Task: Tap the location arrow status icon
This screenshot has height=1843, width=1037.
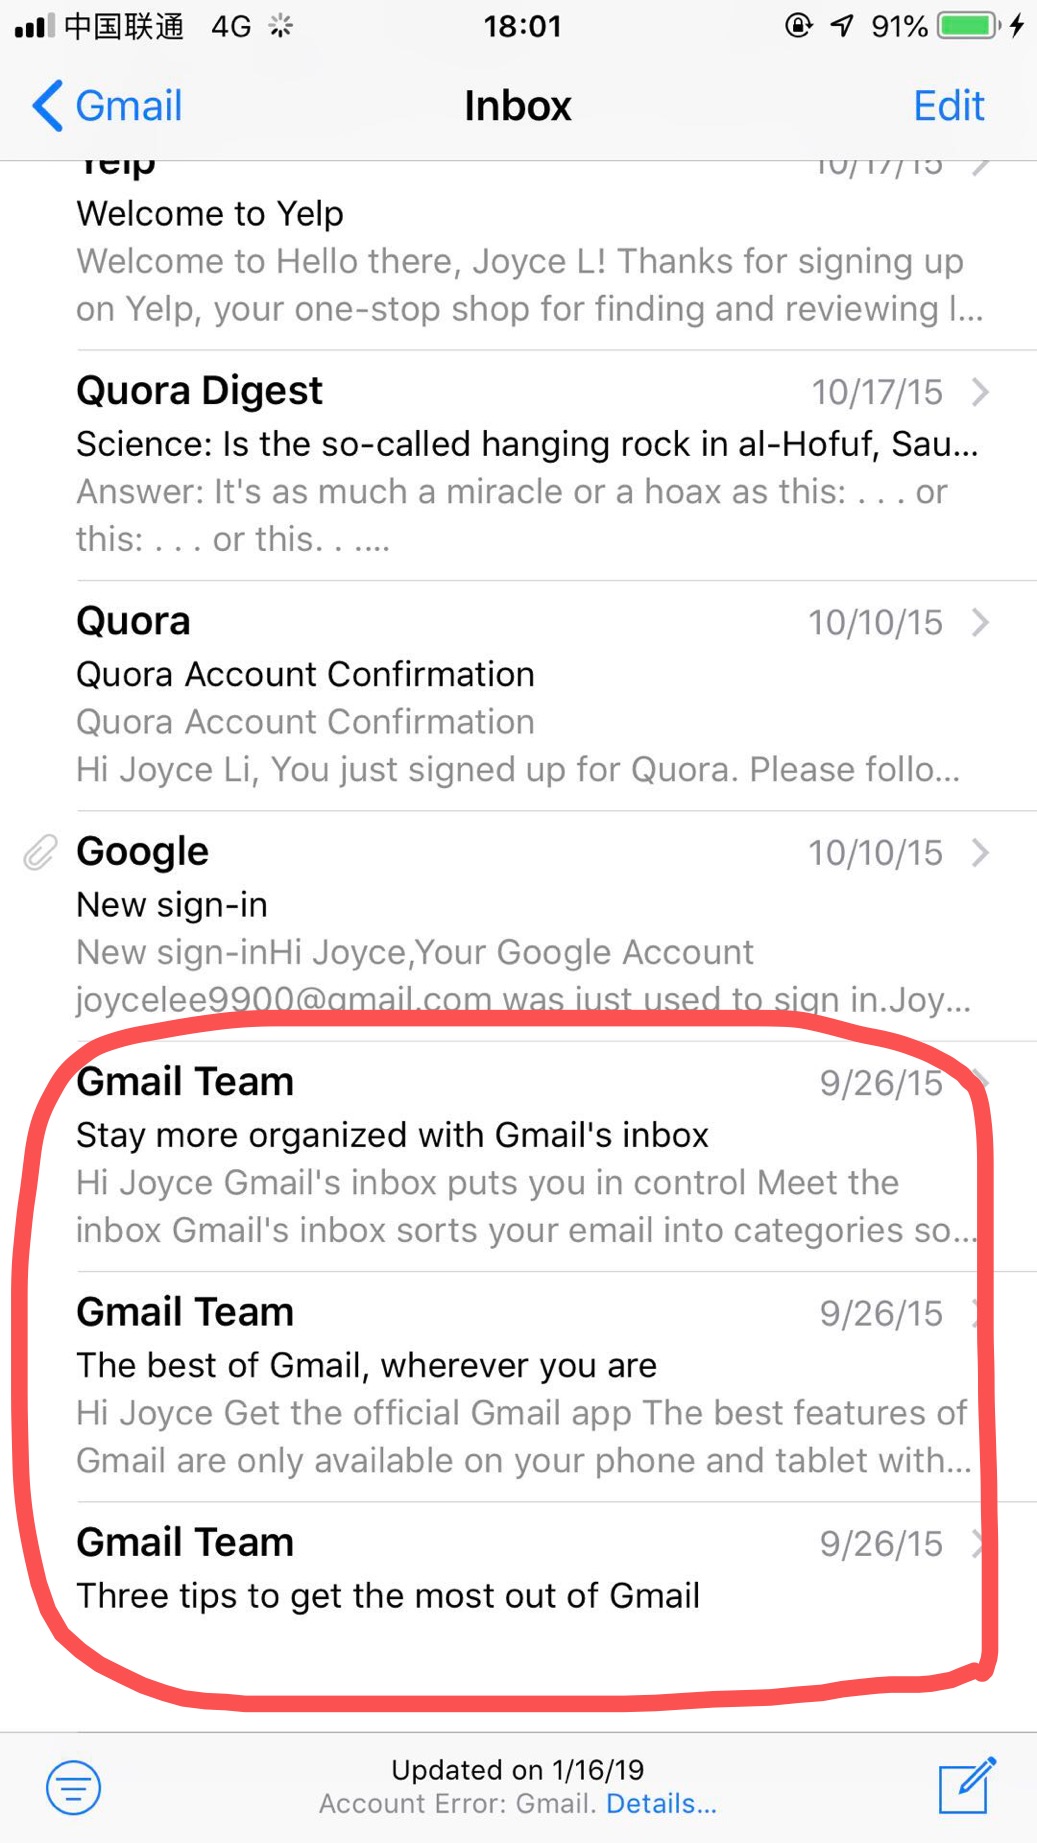Action: point(842,26)
